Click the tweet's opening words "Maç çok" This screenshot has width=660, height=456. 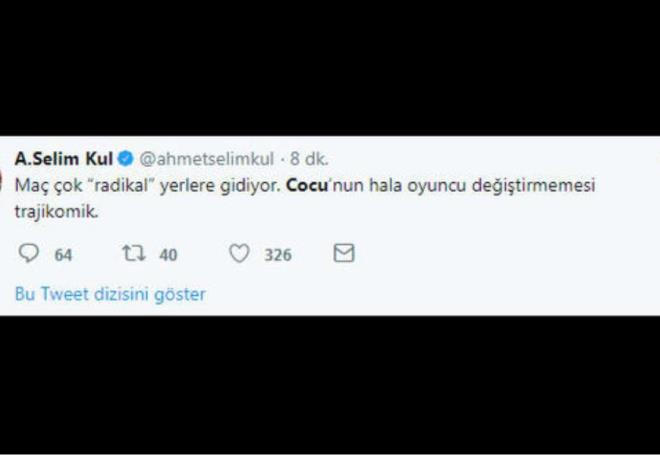(47, 186)
